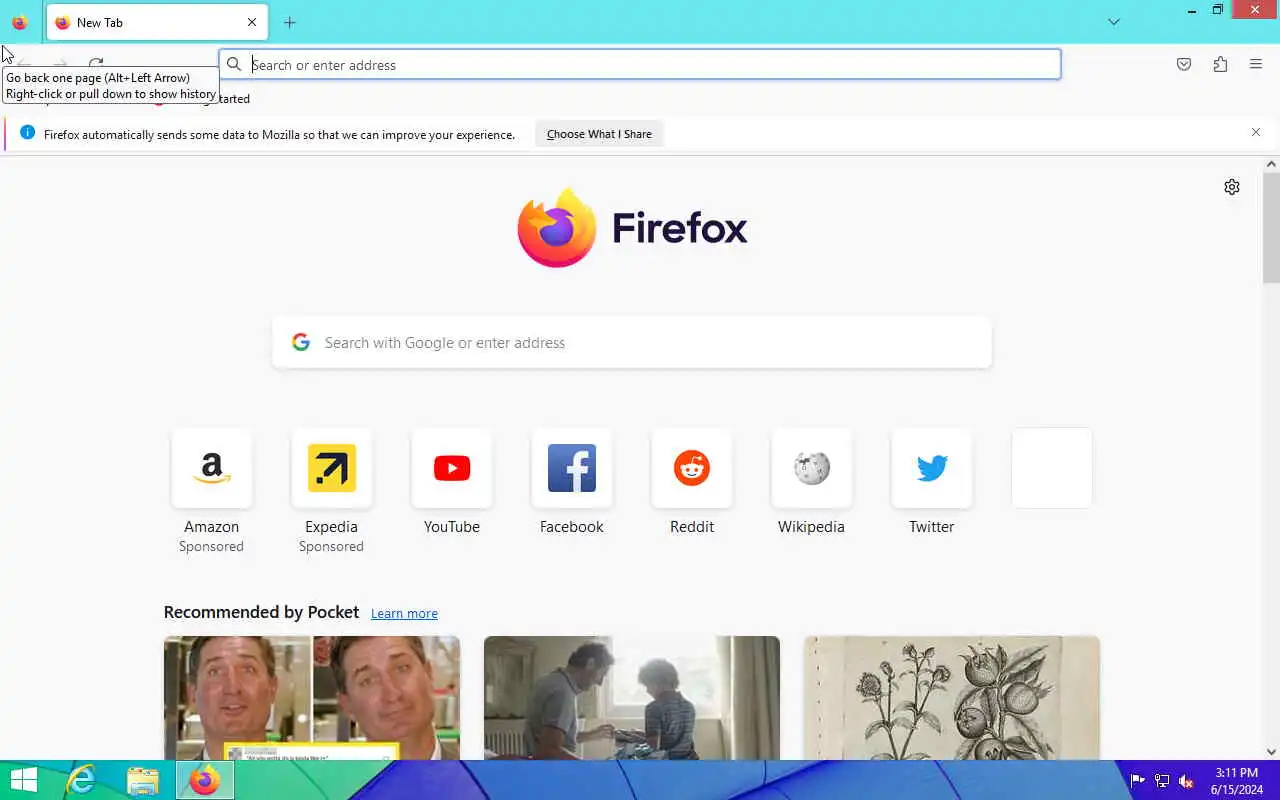
Task: Open the new tab personalize gear icon
Action: (1232, 187)
